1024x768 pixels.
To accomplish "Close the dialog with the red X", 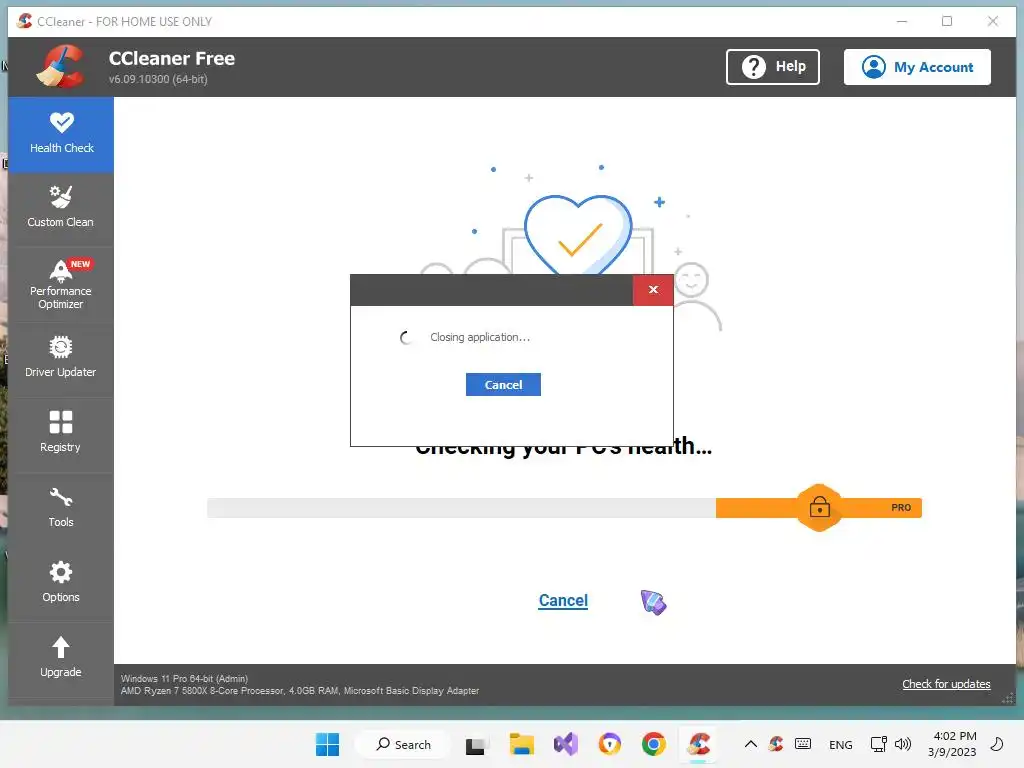I will [653, 290].
